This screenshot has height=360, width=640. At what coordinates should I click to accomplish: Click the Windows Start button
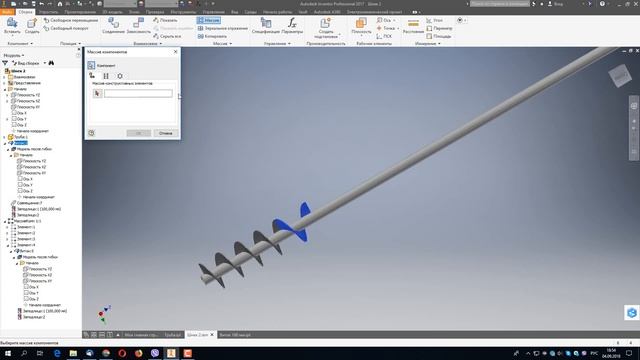[7, 353]
